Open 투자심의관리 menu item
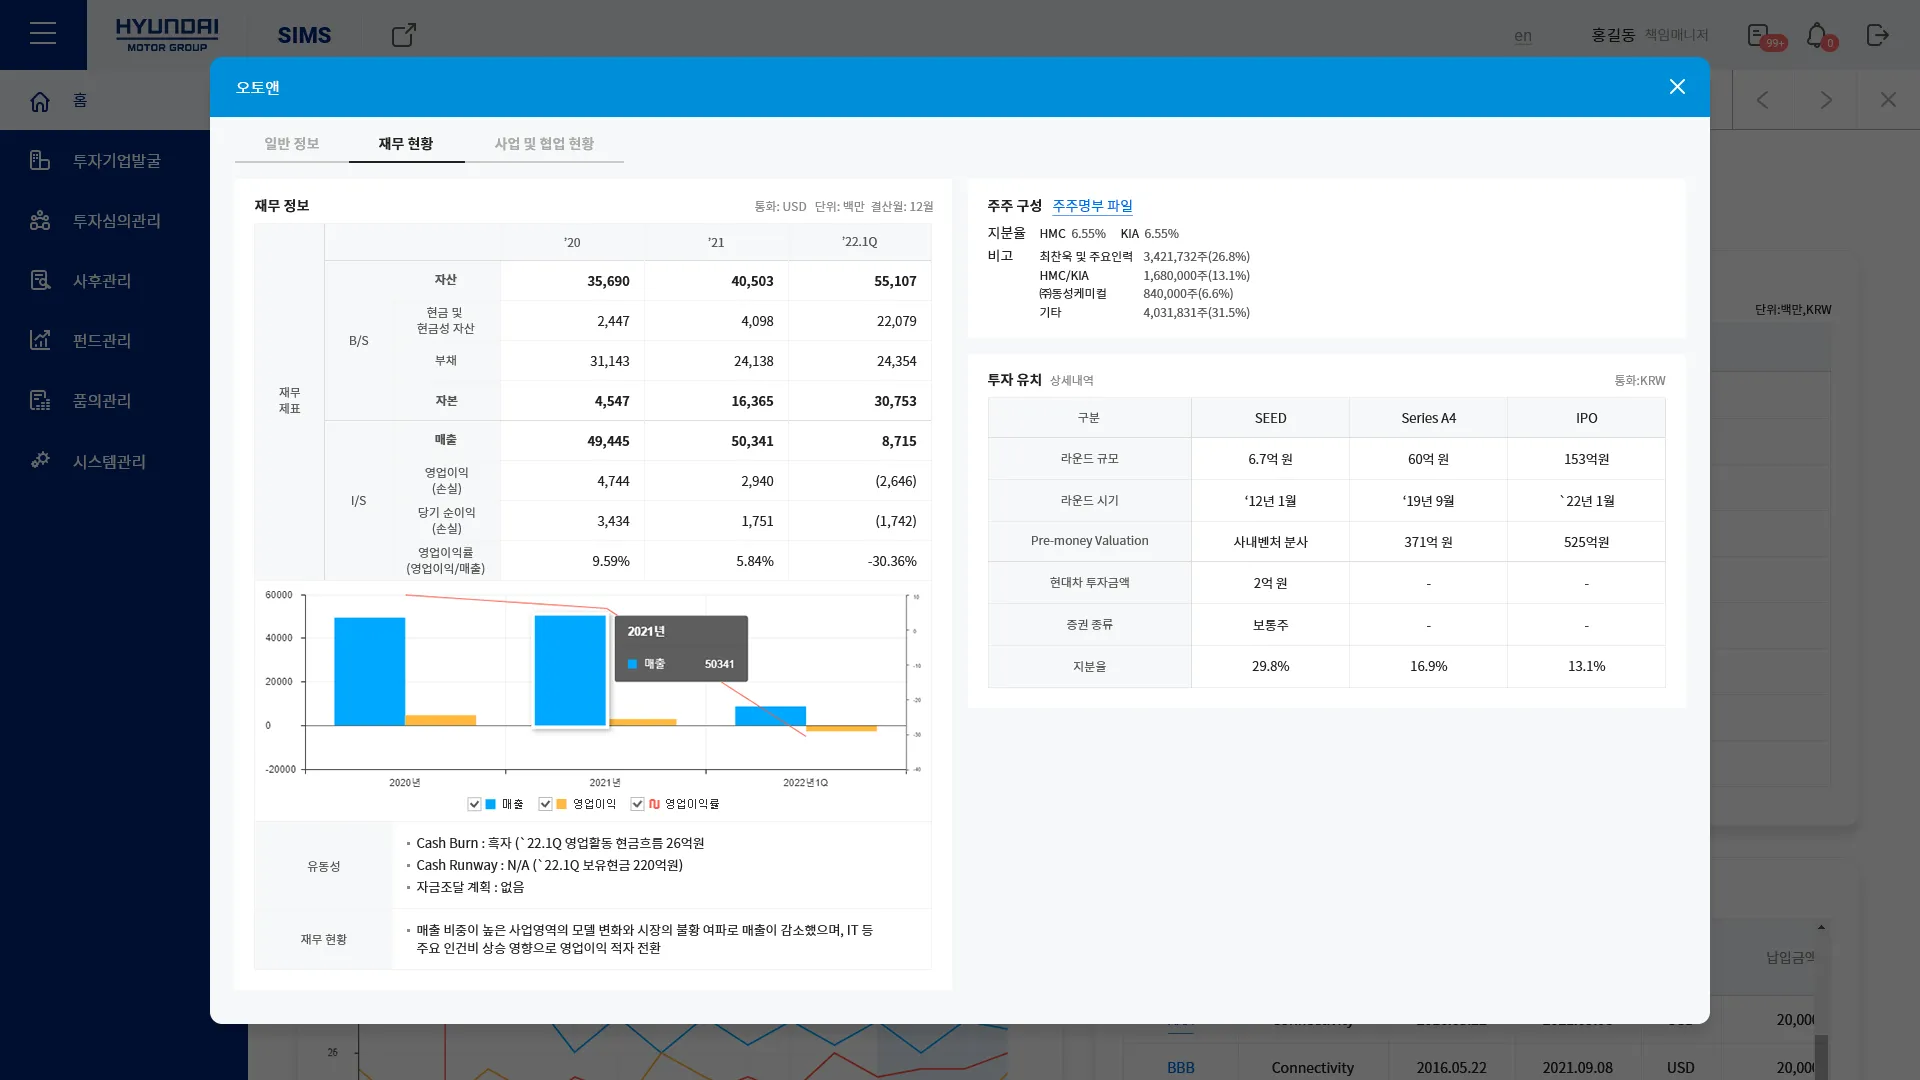Viewport: 1920px width, 1080px height. point(117,221)
